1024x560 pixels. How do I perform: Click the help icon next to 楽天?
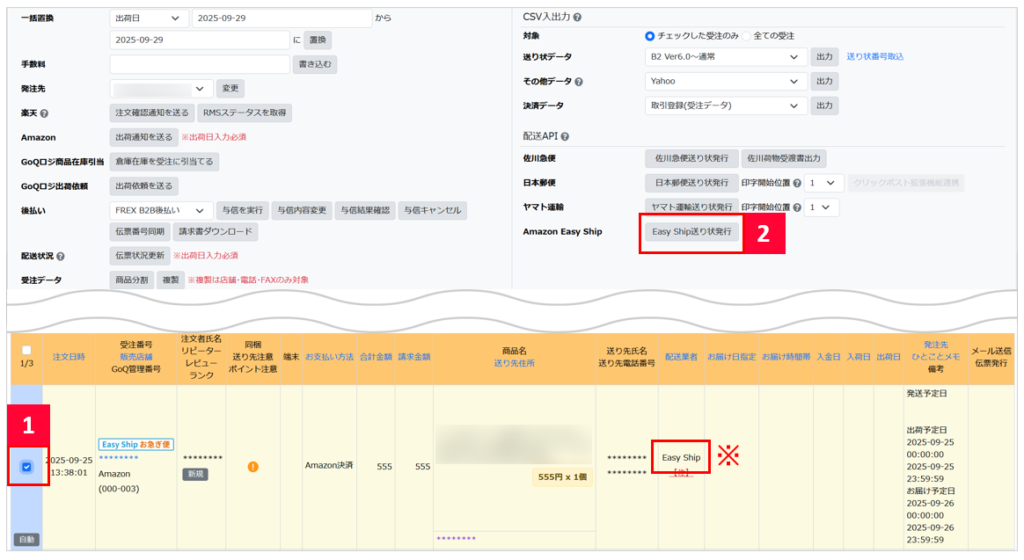tap(44, 113)
